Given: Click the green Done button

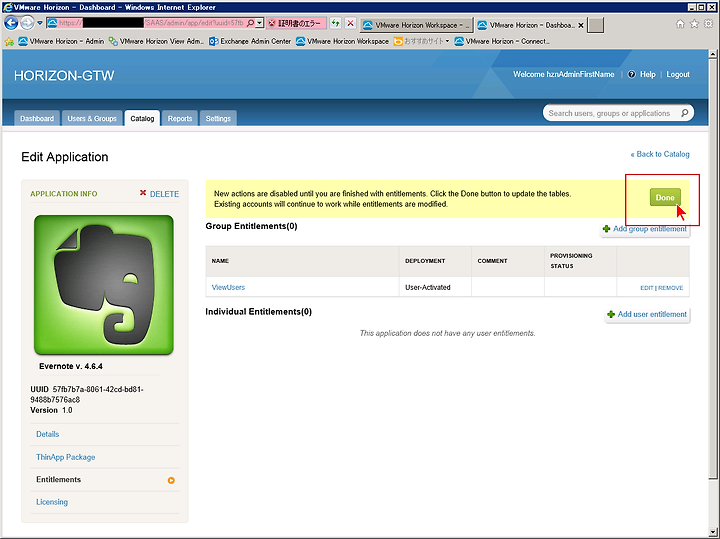Looking at the screenshot, I should tap(665, 197).
